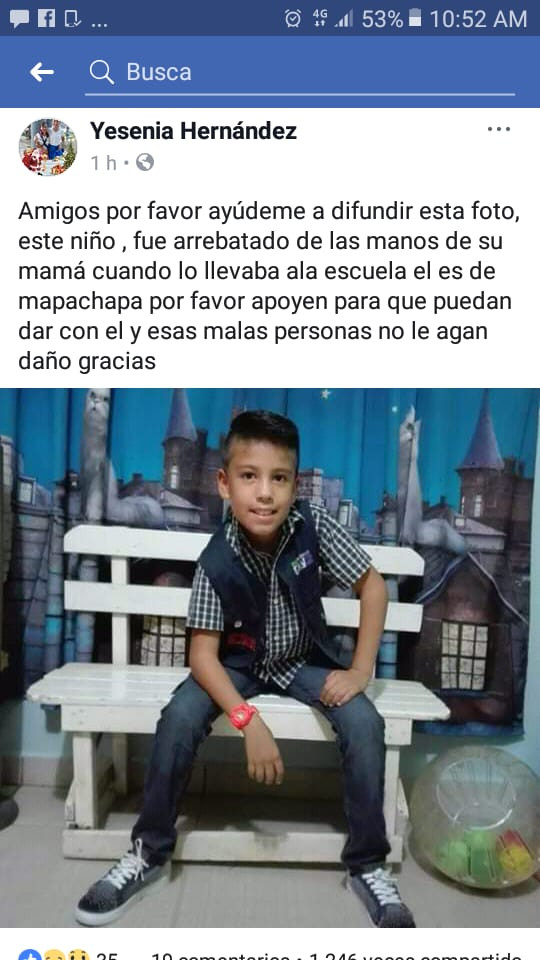540x960 pixels.
Task: Tap the message notification icon in status bar
Action: click(19, 18)
